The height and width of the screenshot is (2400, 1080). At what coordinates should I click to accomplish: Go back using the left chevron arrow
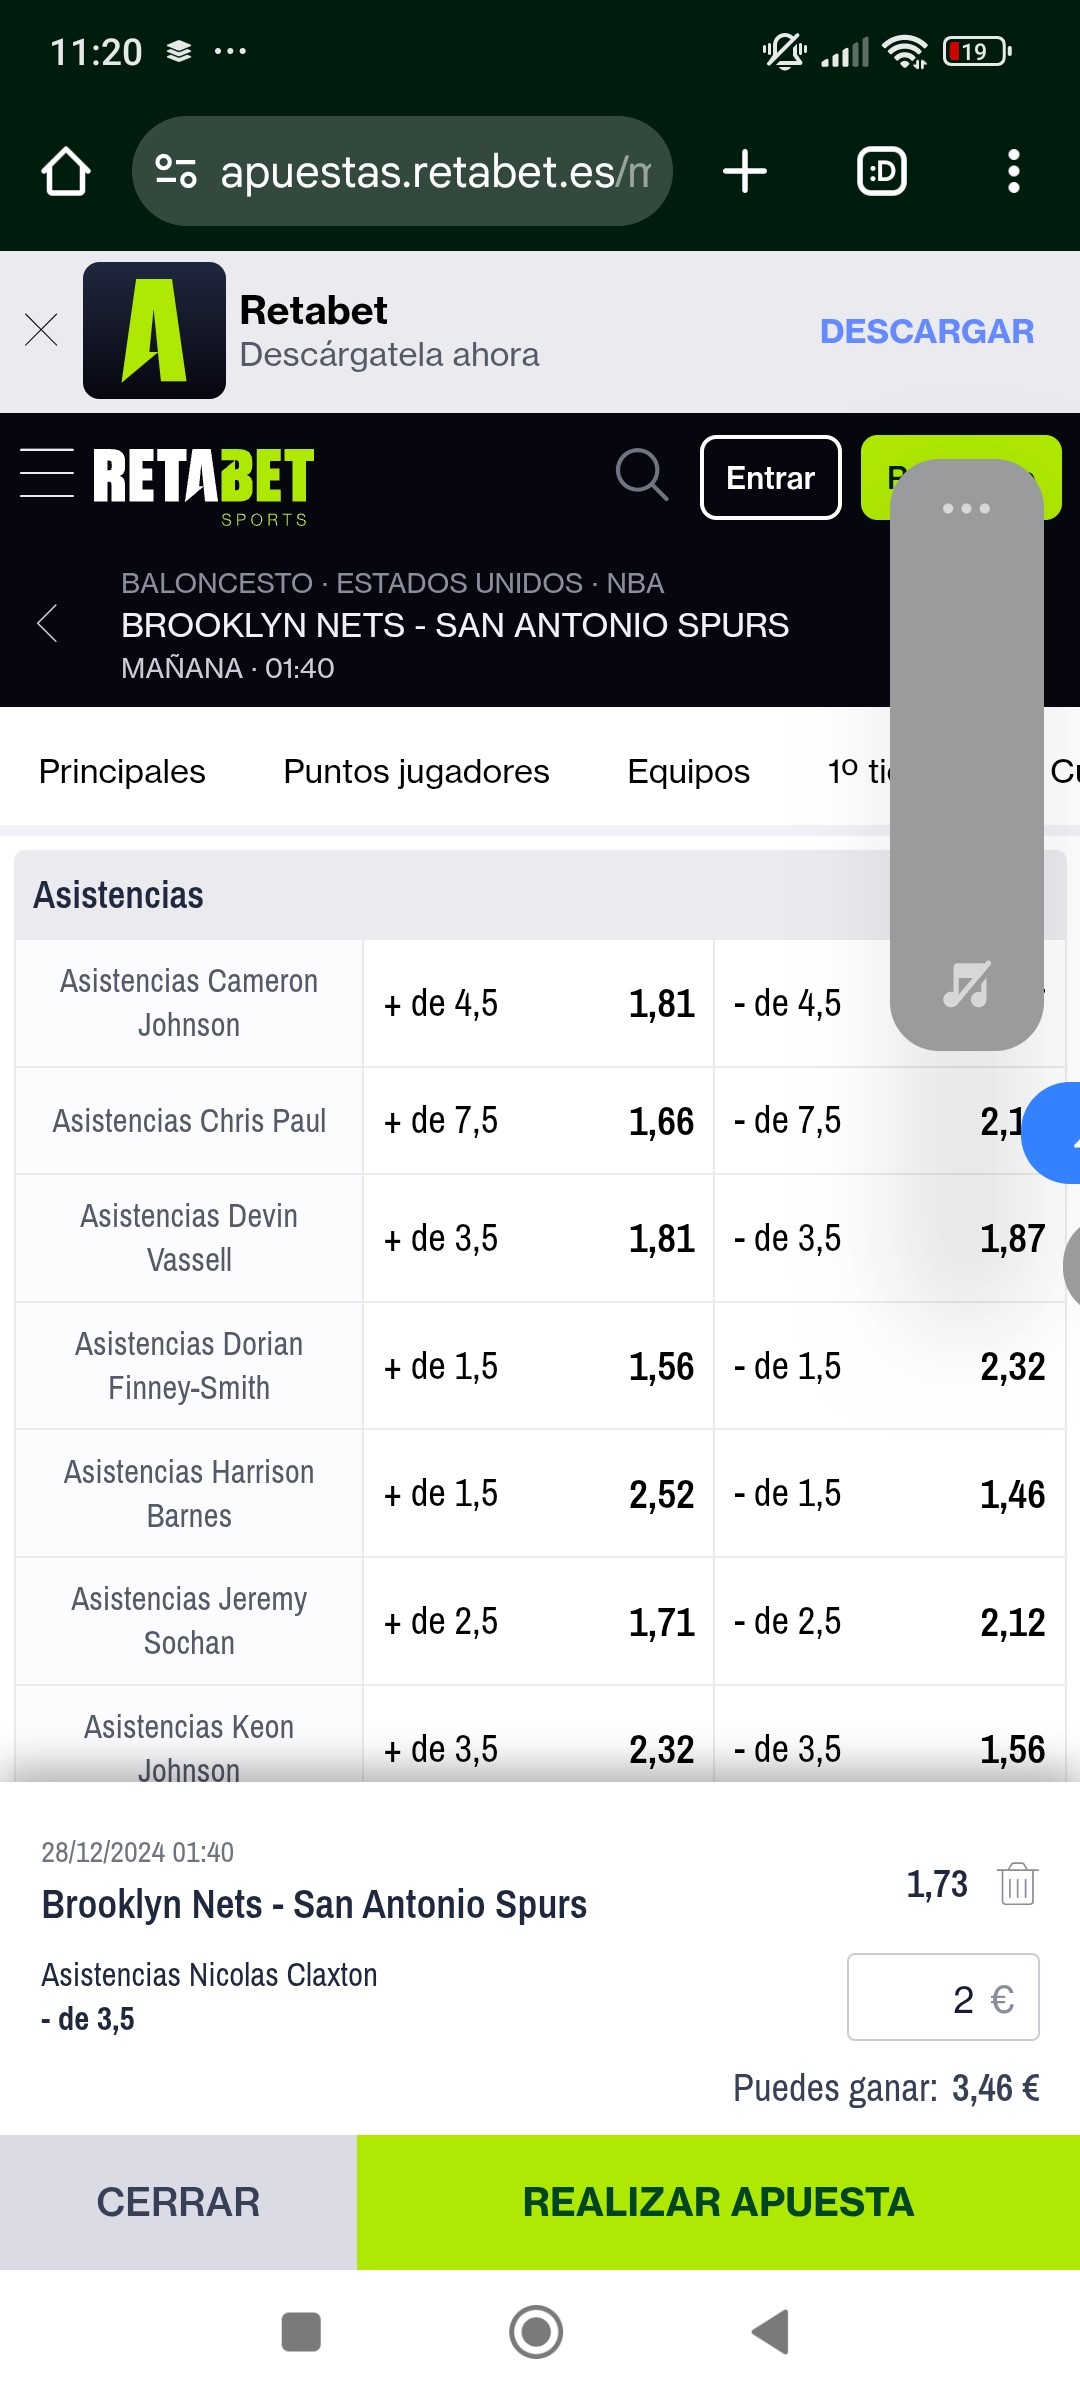tap(47, 624)
